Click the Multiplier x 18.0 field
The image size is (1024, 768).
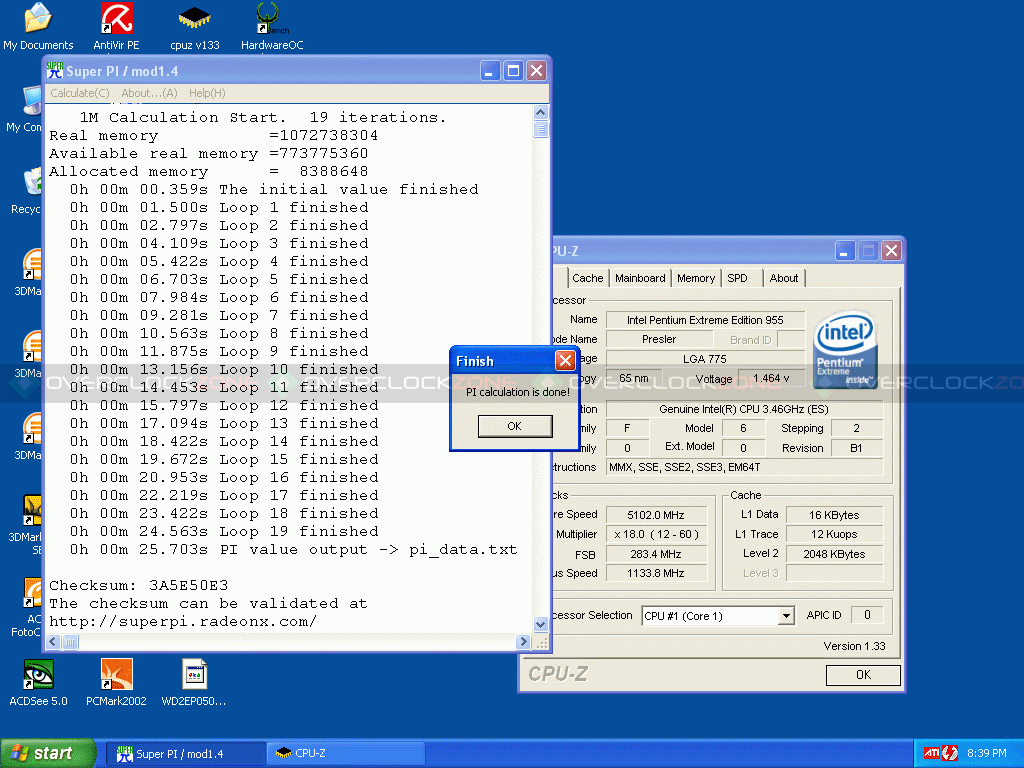click(656, 534)
